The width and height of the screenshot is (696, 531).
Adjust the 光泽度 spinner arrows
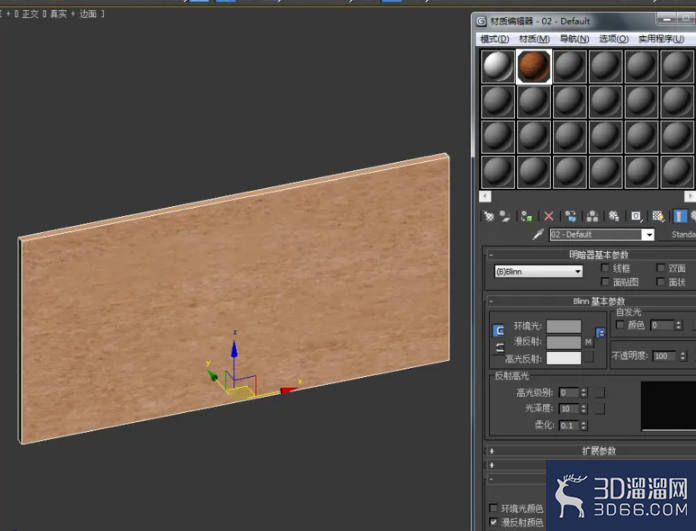click(x=584, y=408)
